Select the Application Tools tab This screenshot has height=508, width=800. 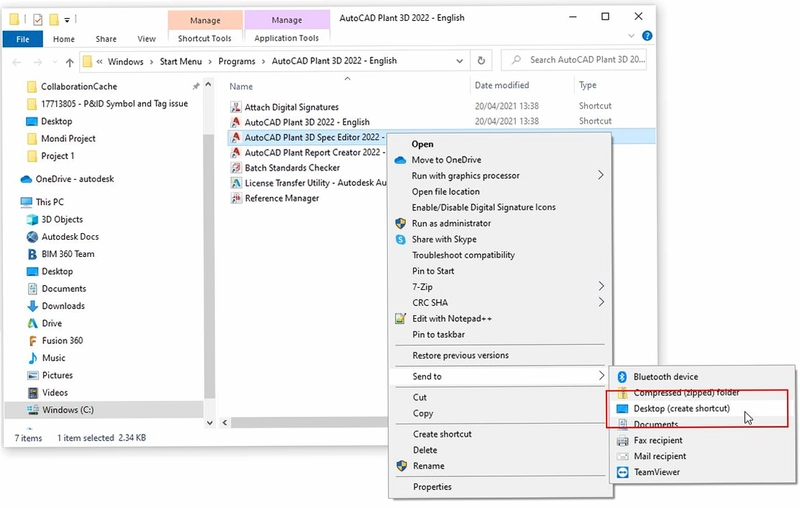pos(286,38)
